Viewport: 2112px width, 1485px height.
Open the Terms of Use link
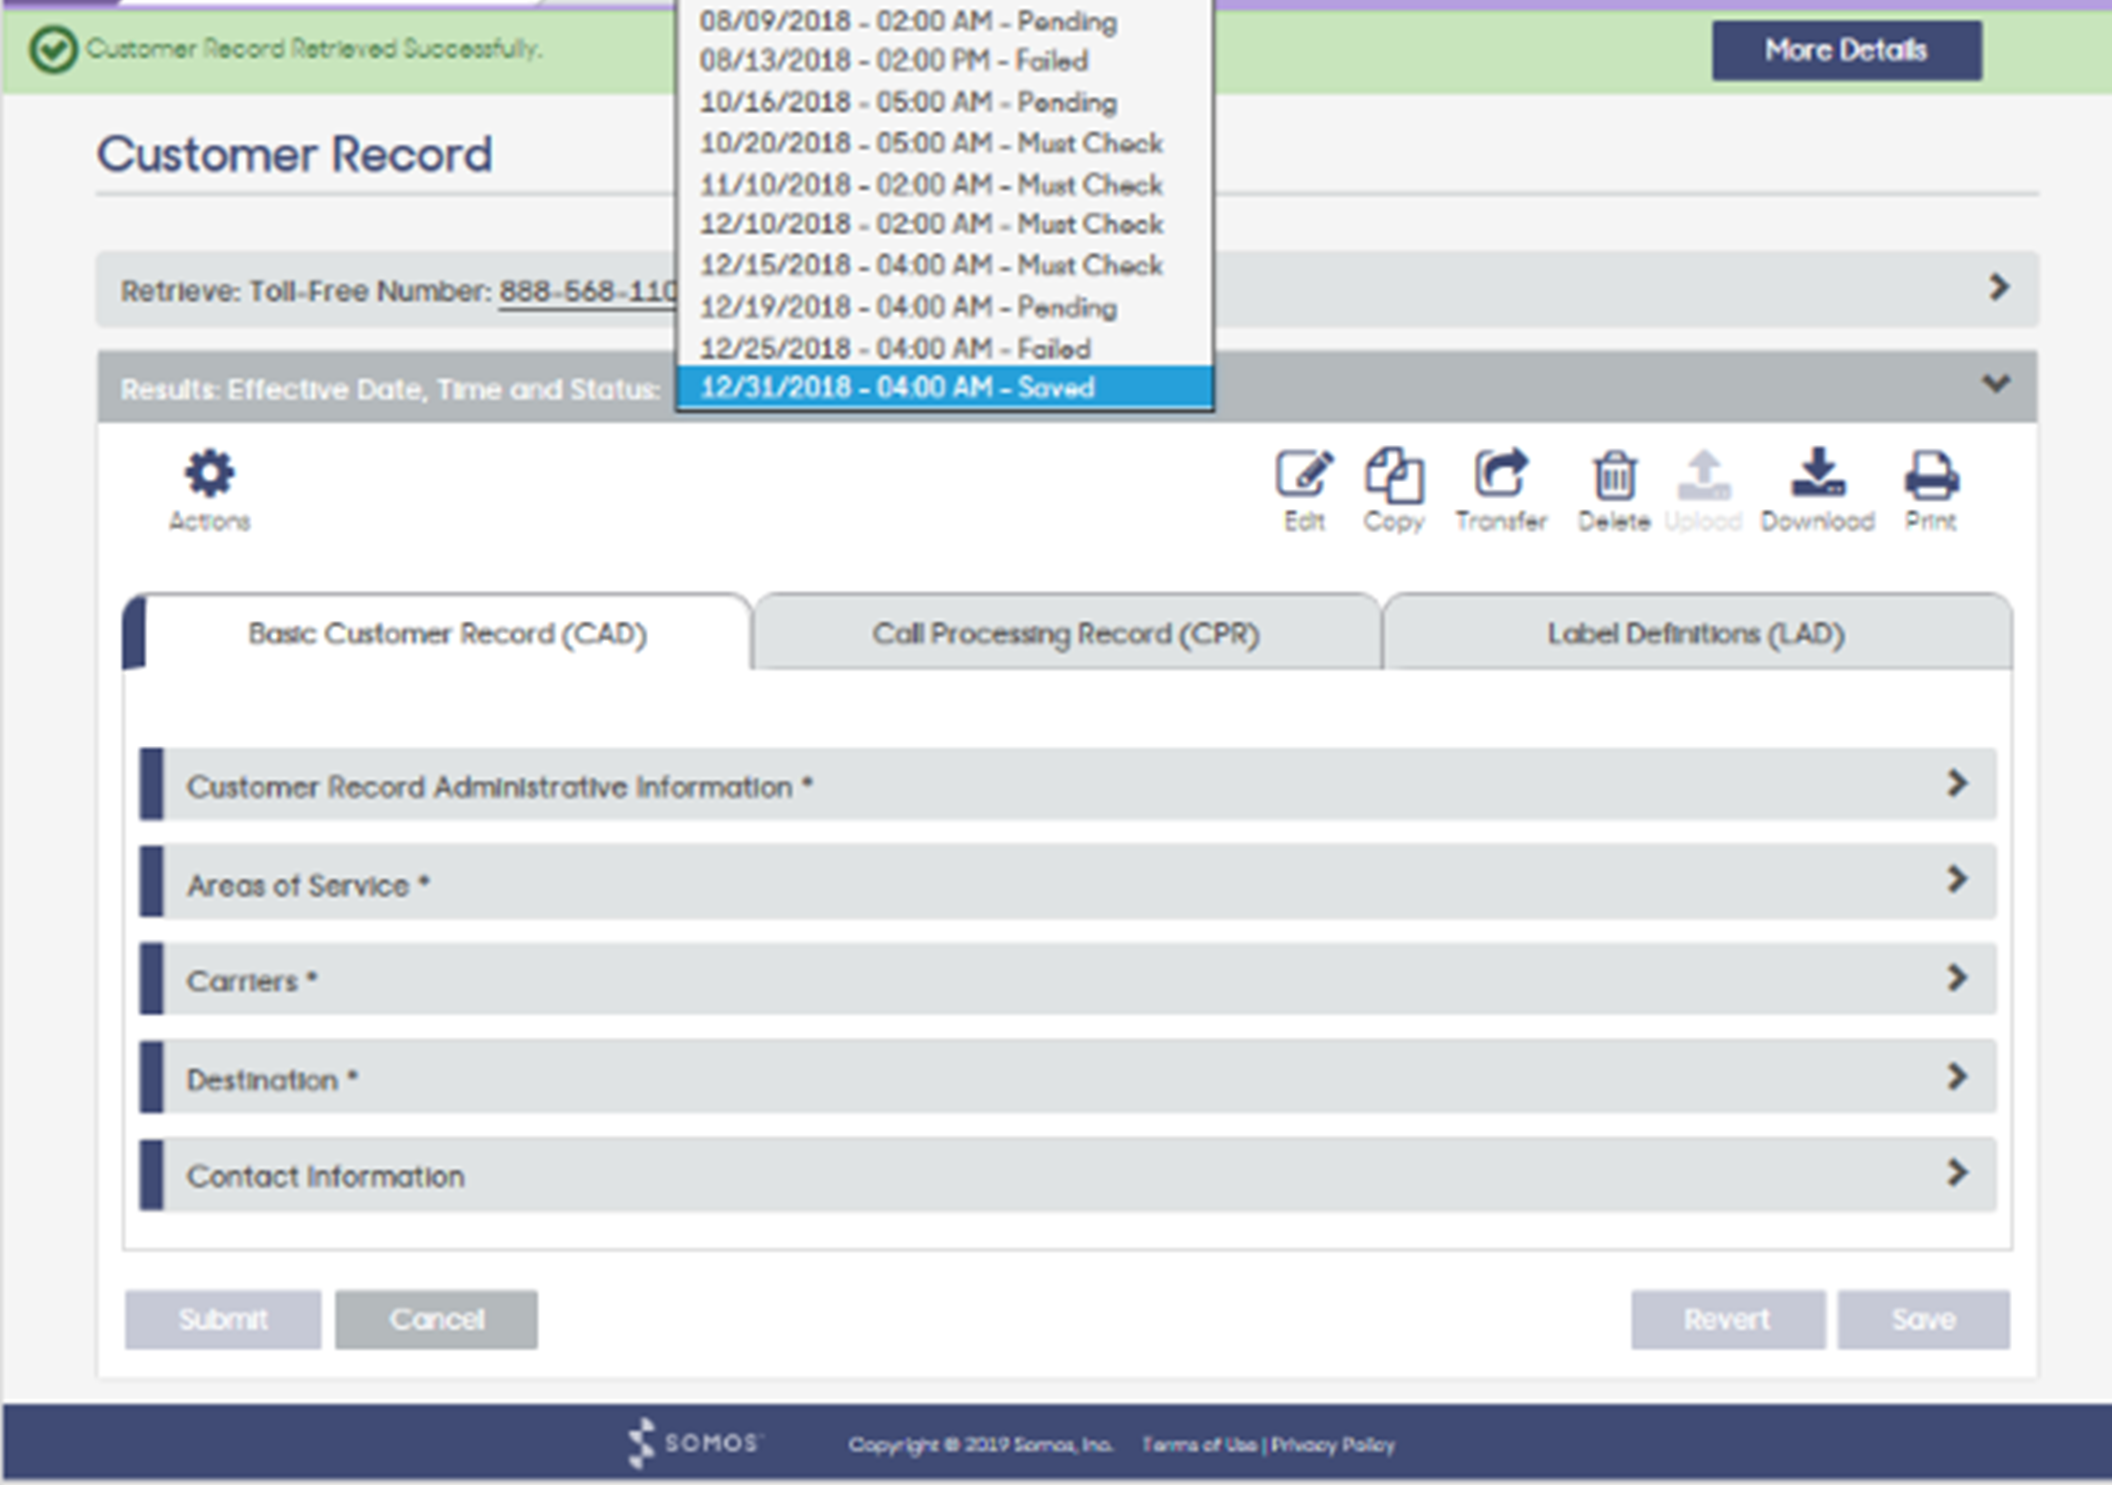pos(1199,1444)
